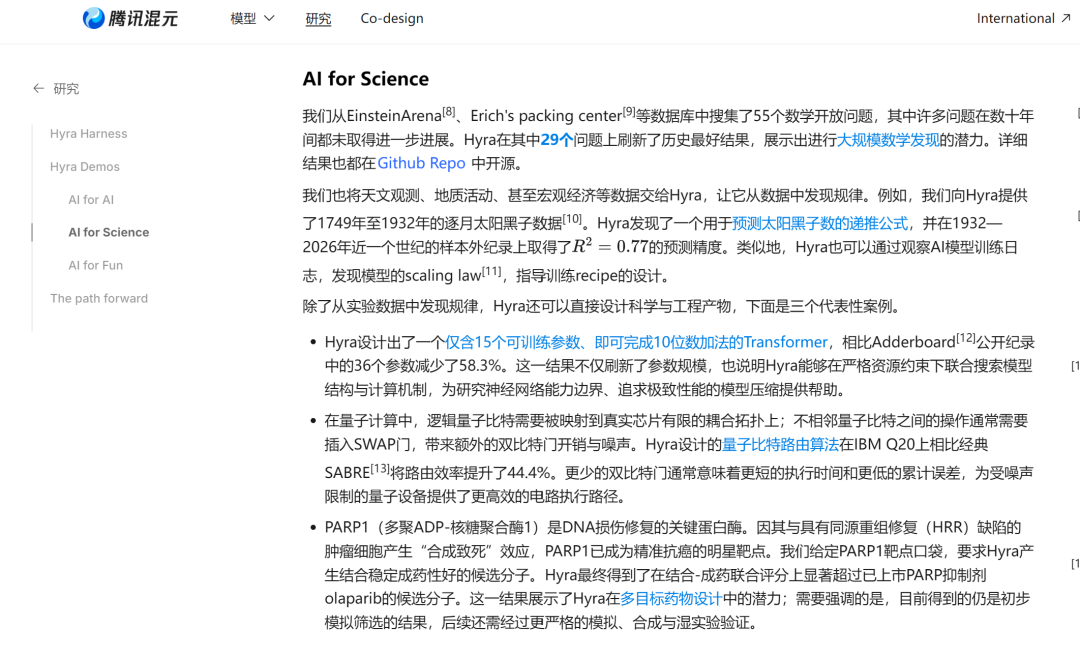
Task: Open the 15-parameter Transformer link
Action: coord(636,342)
